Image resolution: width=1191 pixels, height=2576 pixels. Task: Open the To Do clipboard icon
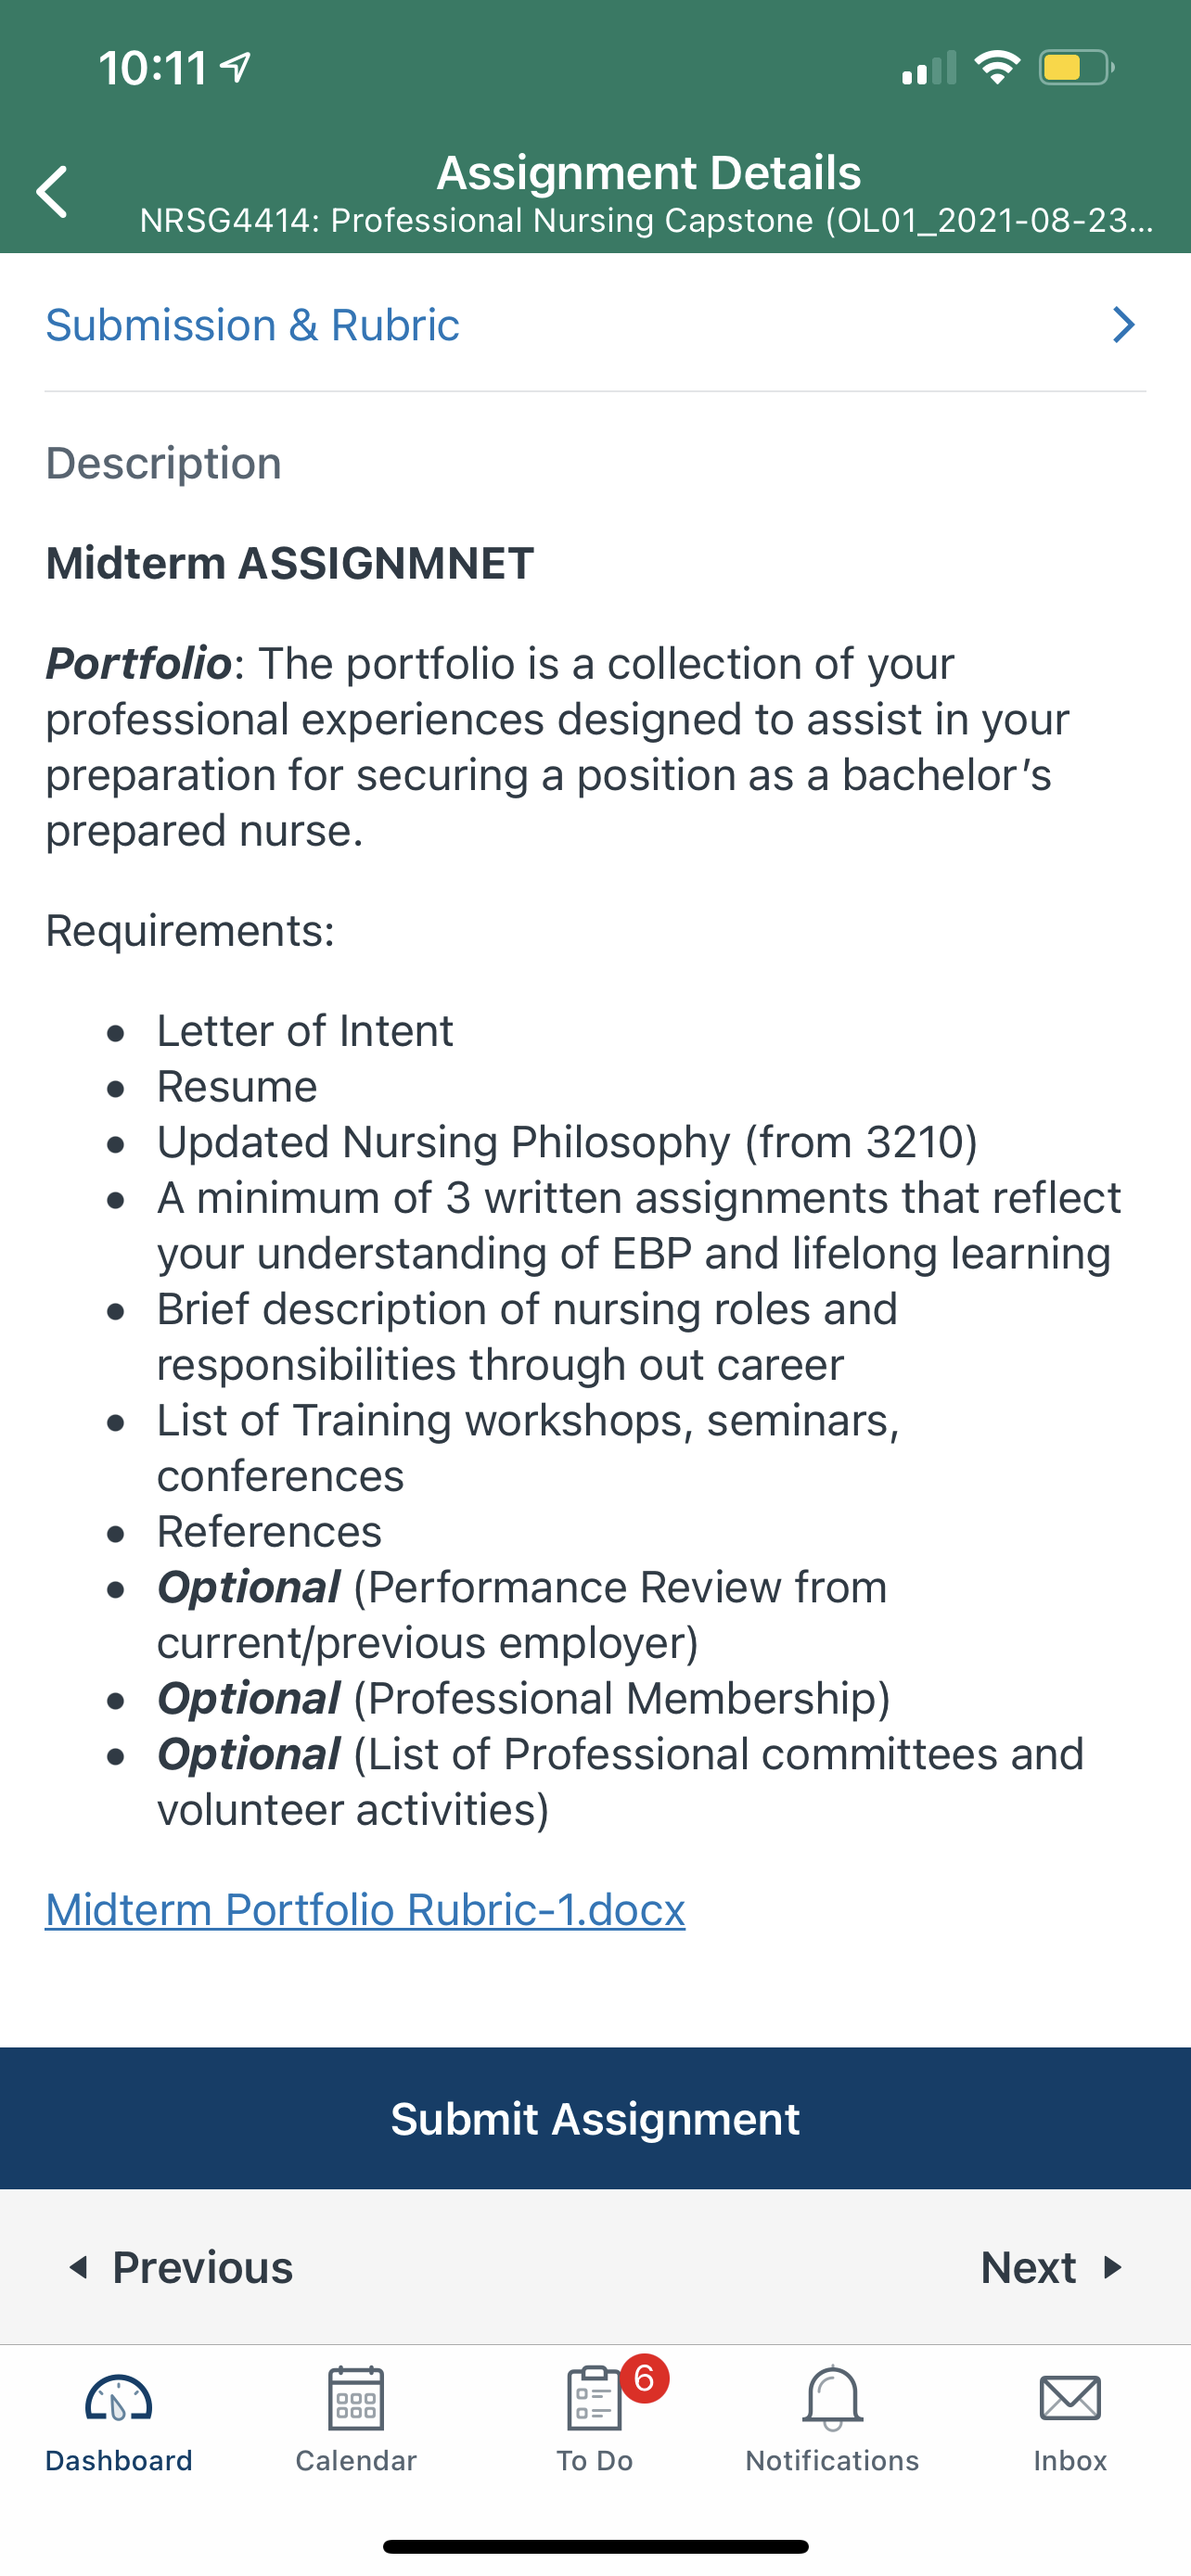click(x=594, y=2397)
